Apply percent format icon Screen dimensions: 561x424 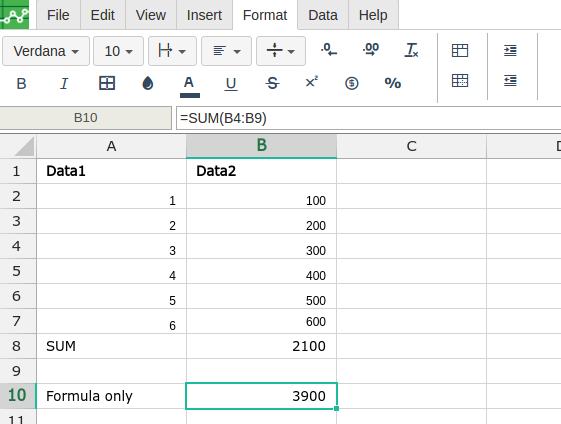[x=392, y=83]
